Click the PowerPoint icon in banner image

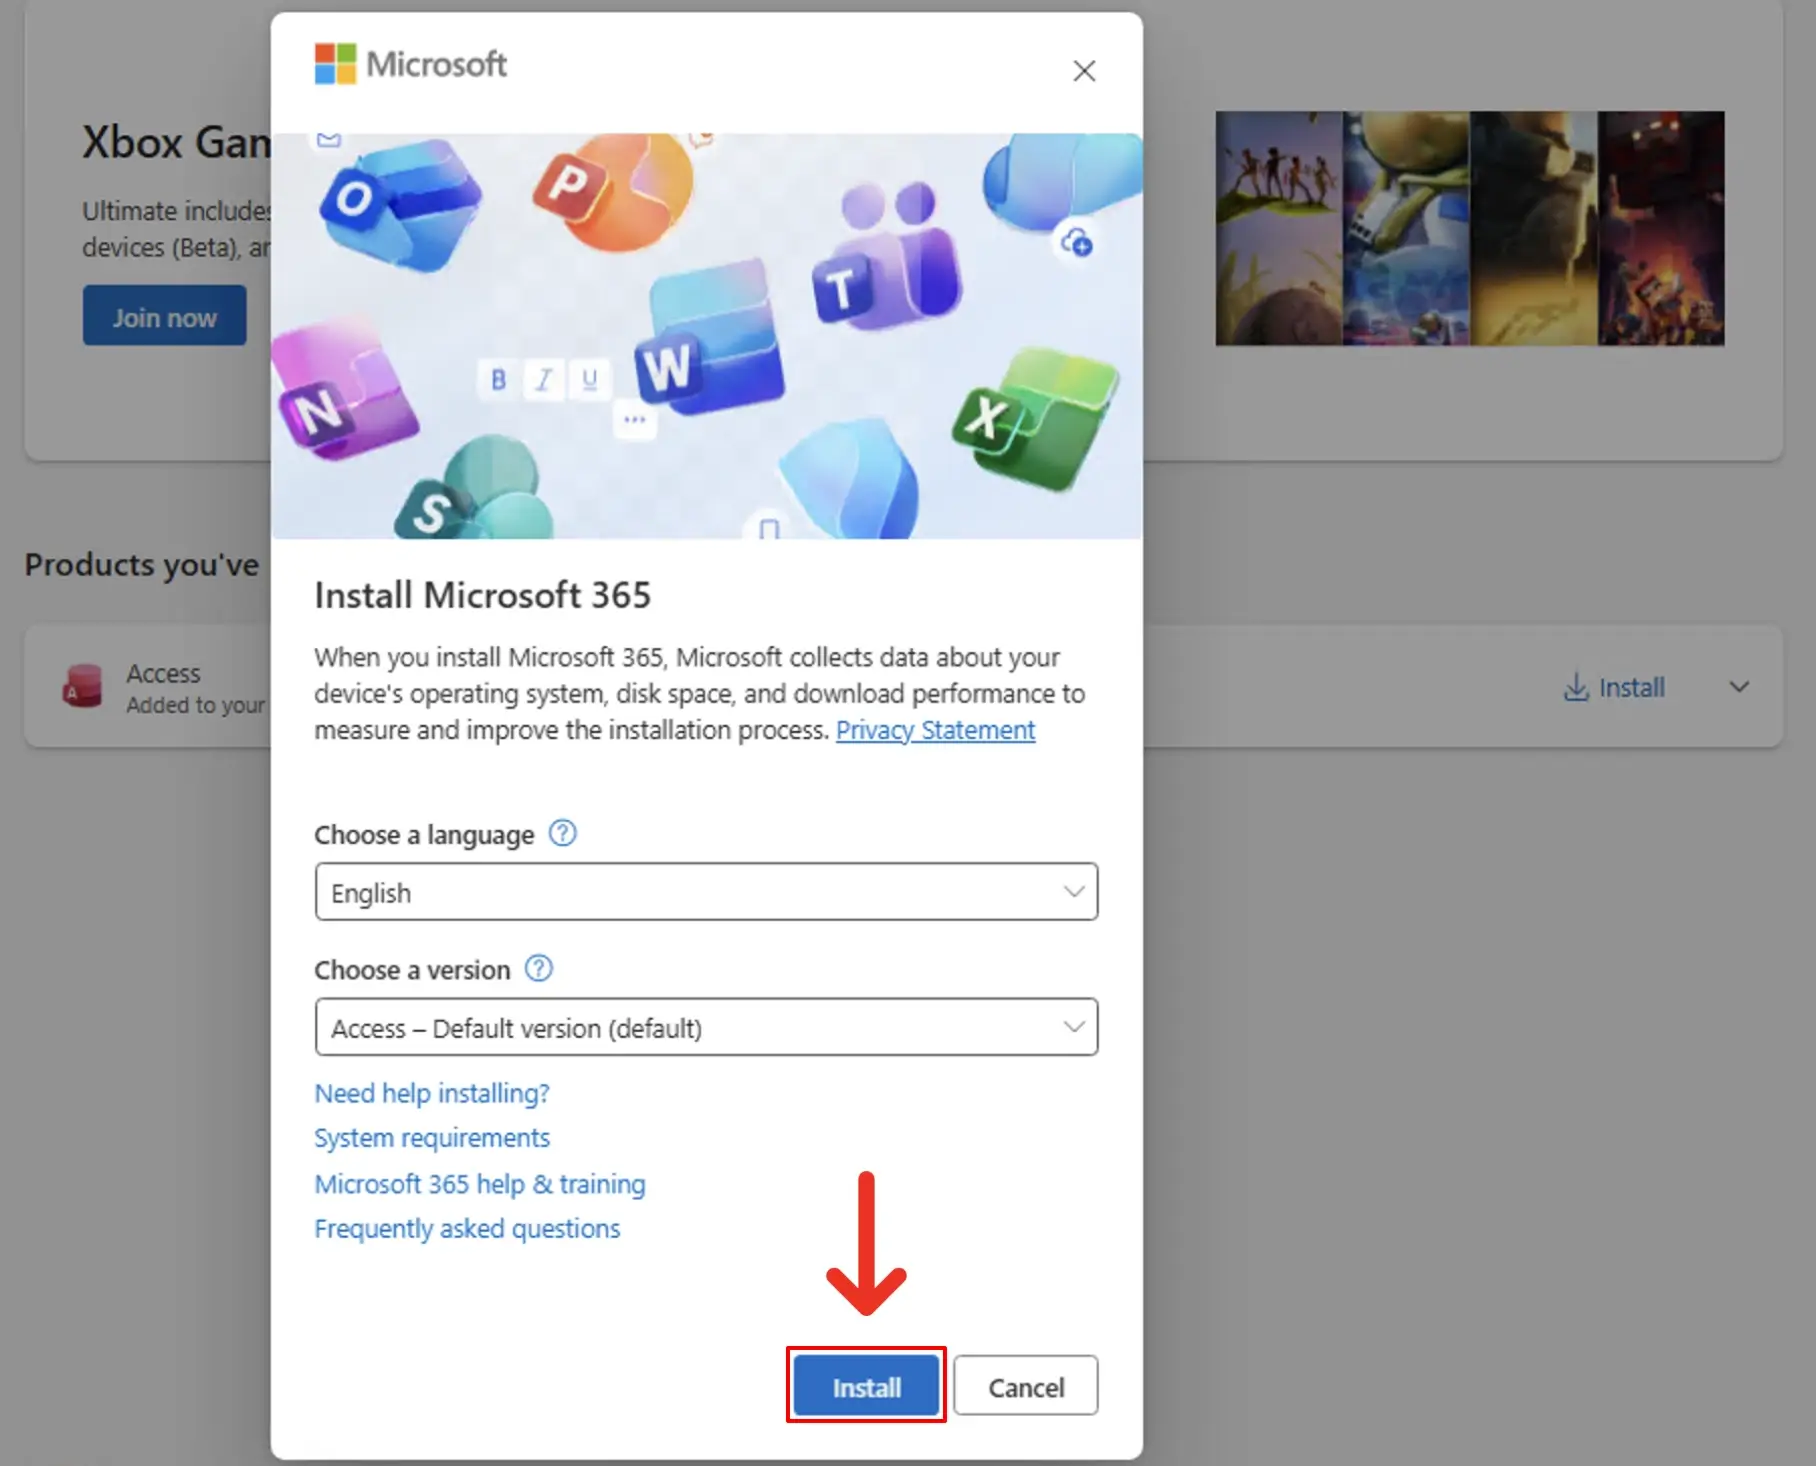(610, 190)
